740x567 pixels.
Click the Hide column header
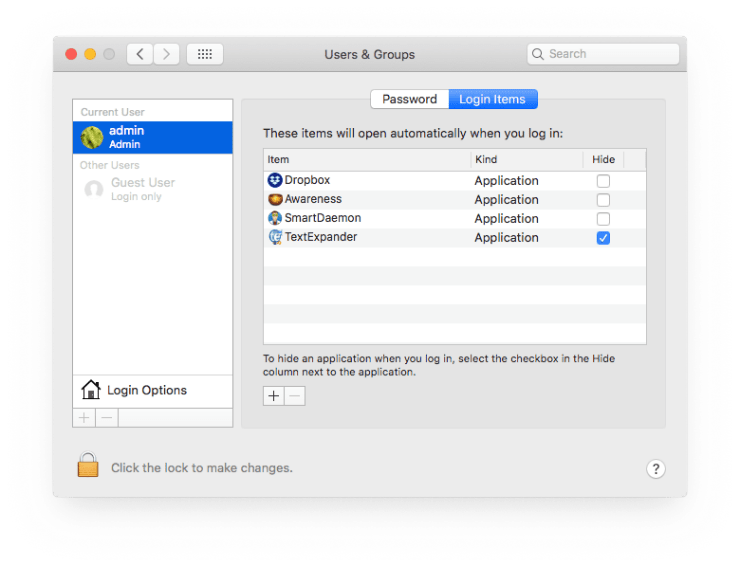pyautogui.click(x=604, y=160)
